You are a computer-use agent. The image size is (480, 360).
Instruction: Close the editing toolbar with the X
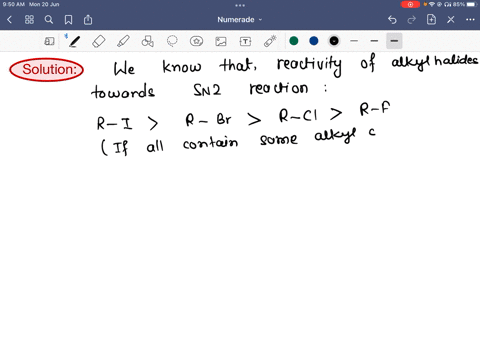[x=451, y=20]
